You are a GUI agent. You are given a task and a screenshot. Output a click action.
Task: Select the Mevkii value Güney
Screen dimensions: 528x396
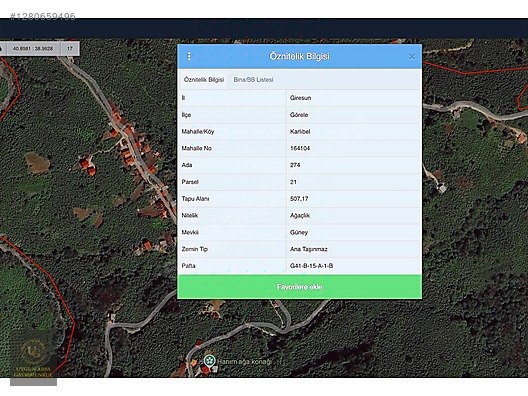click(354, 232)
